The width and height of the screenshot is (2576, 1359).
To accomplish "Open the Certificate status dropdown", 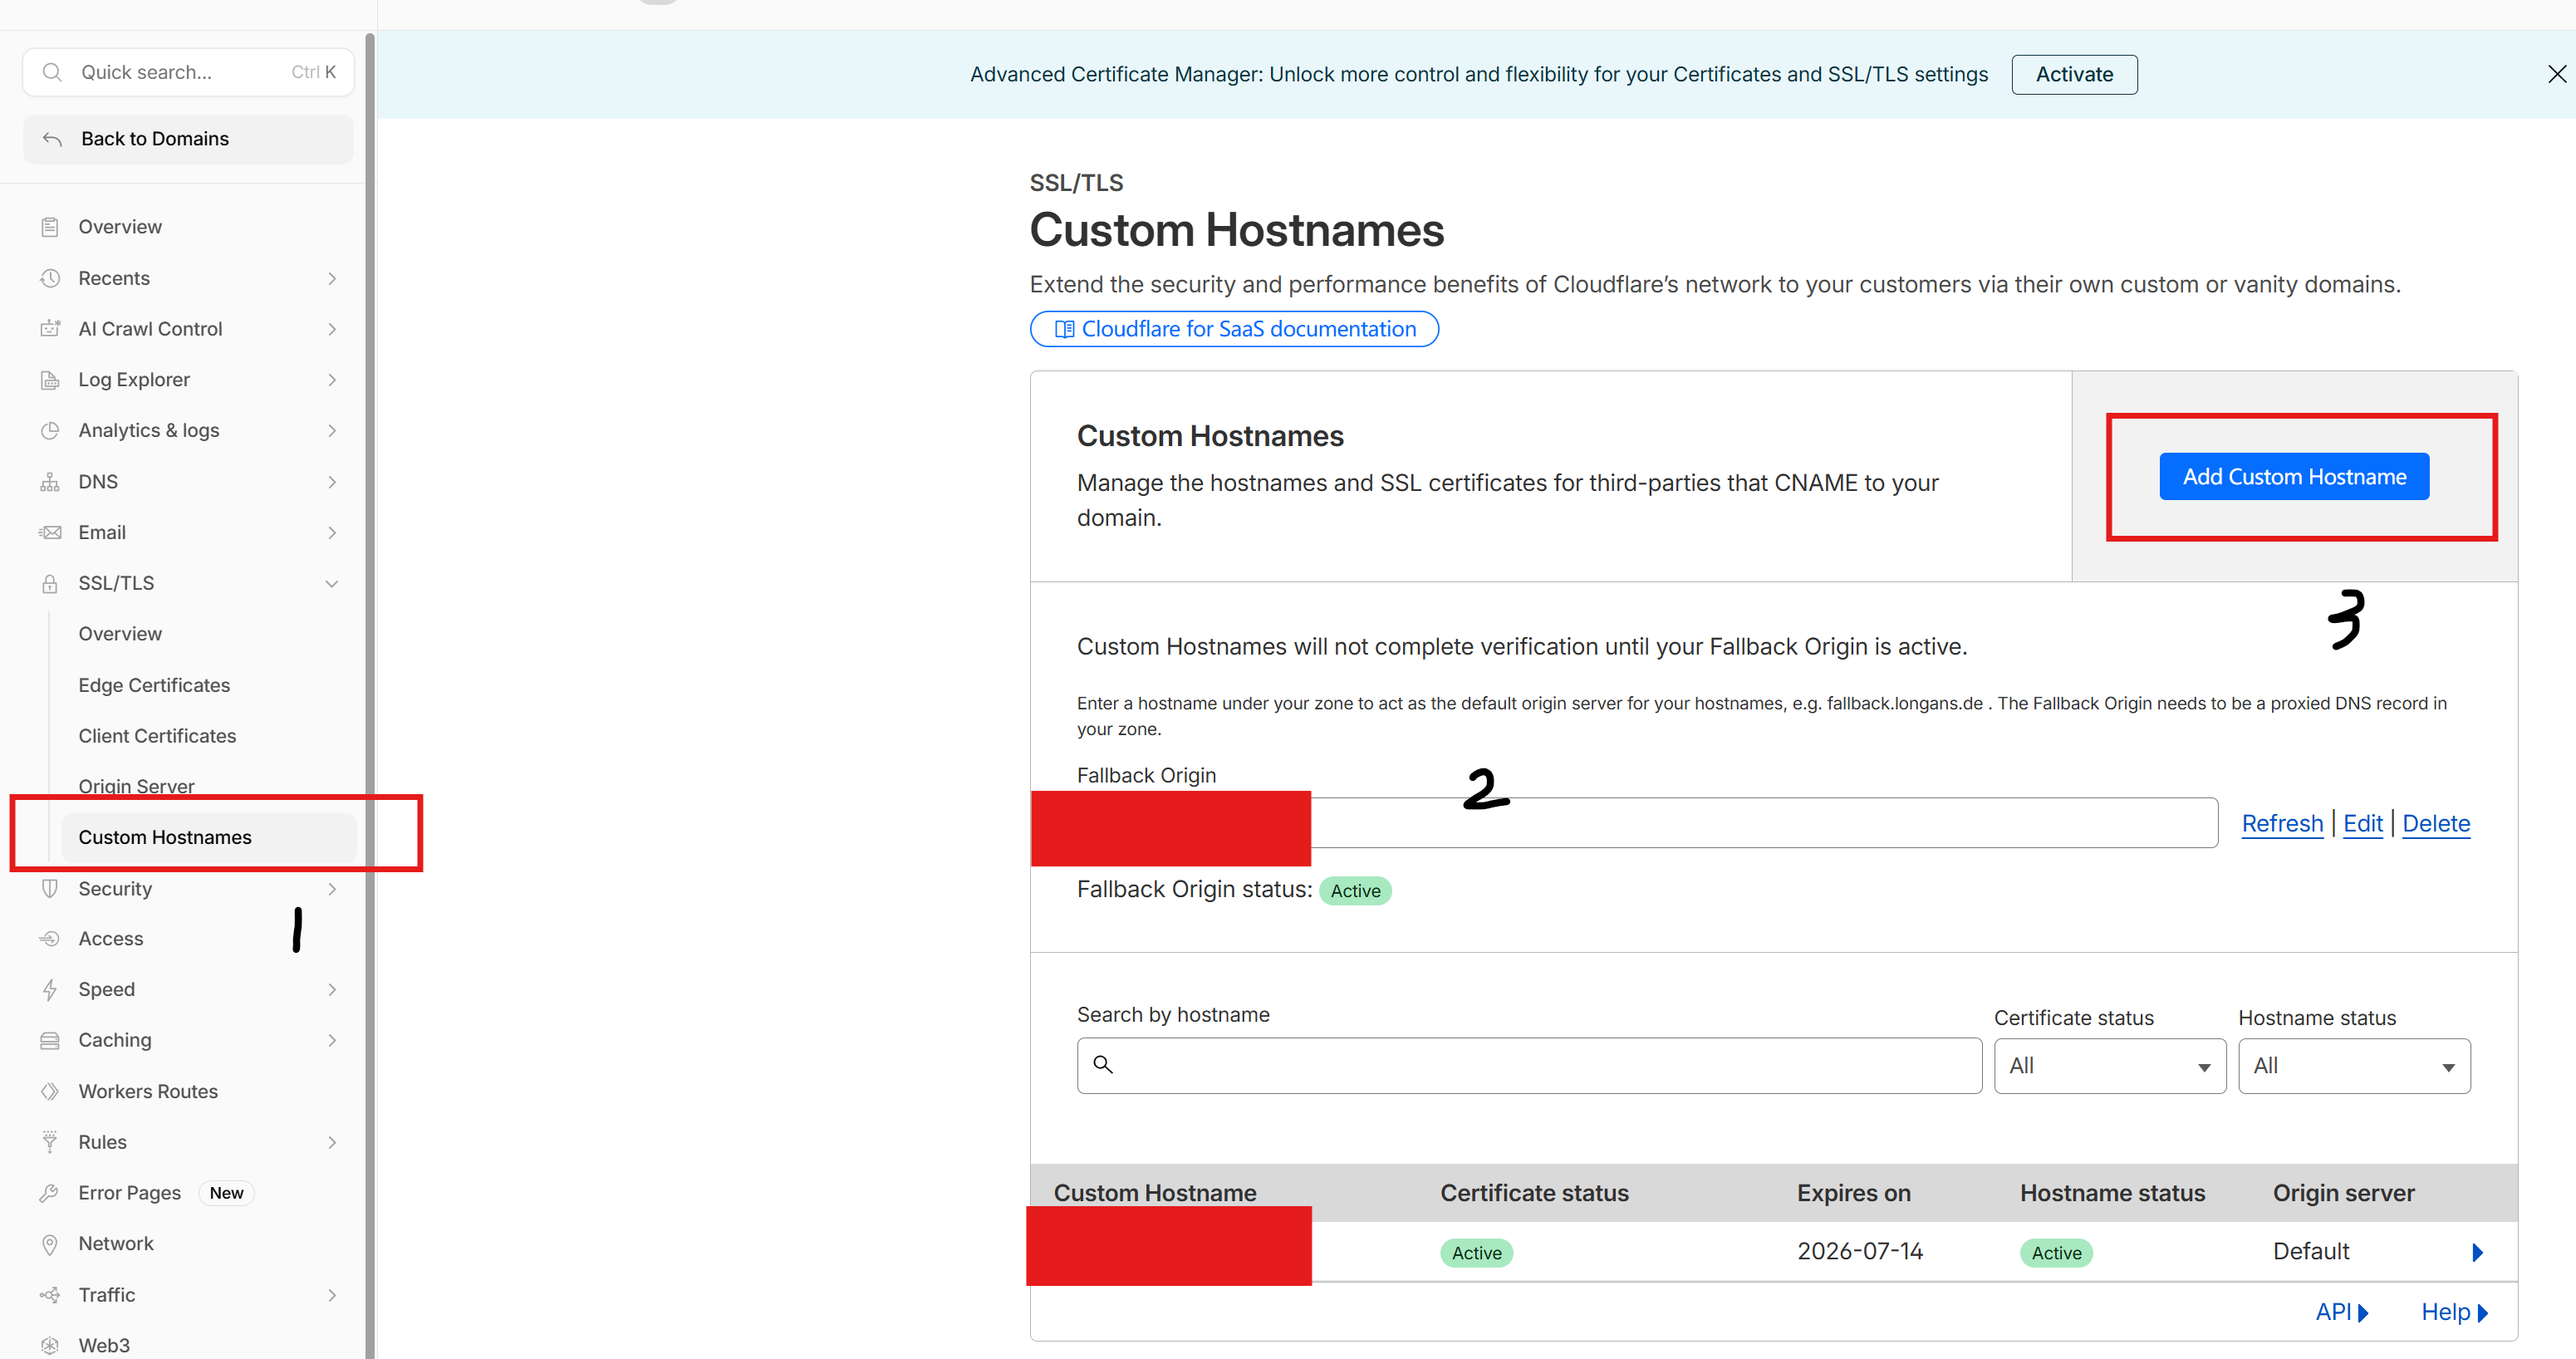I will 2109,1066.
